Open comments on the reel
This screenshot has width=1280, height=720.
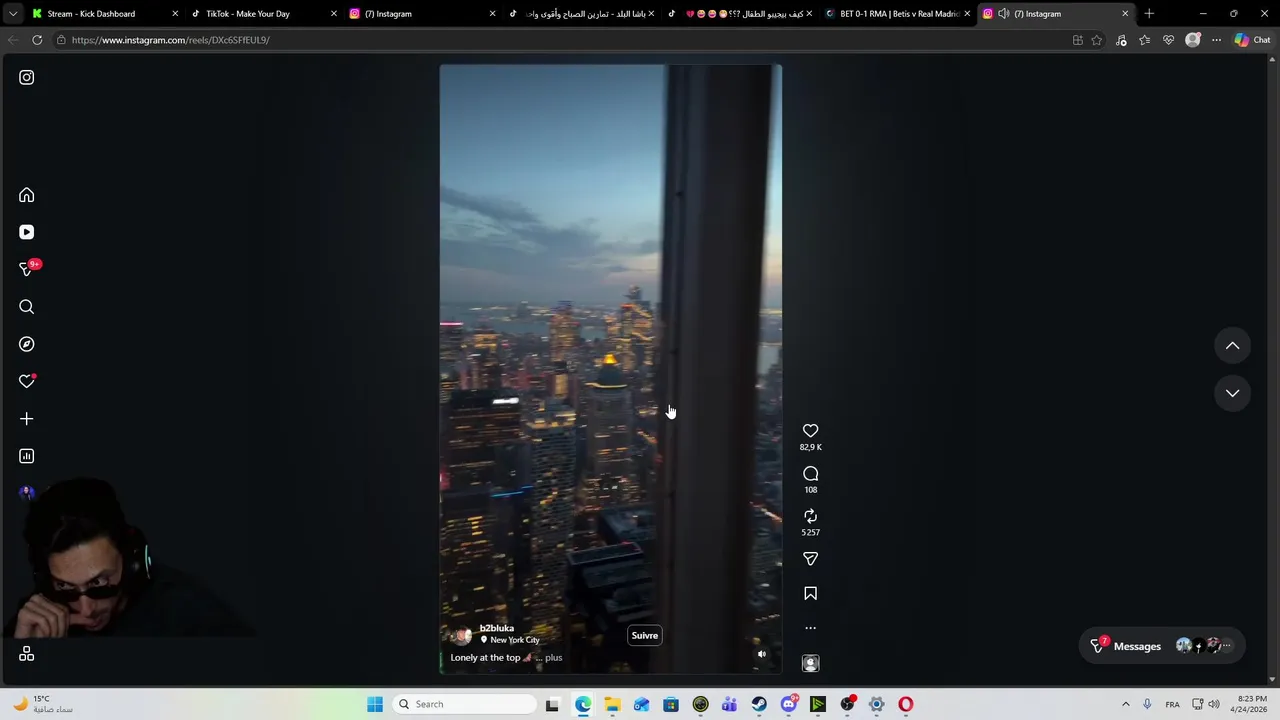pyautogui.click(x=811, y=474)
